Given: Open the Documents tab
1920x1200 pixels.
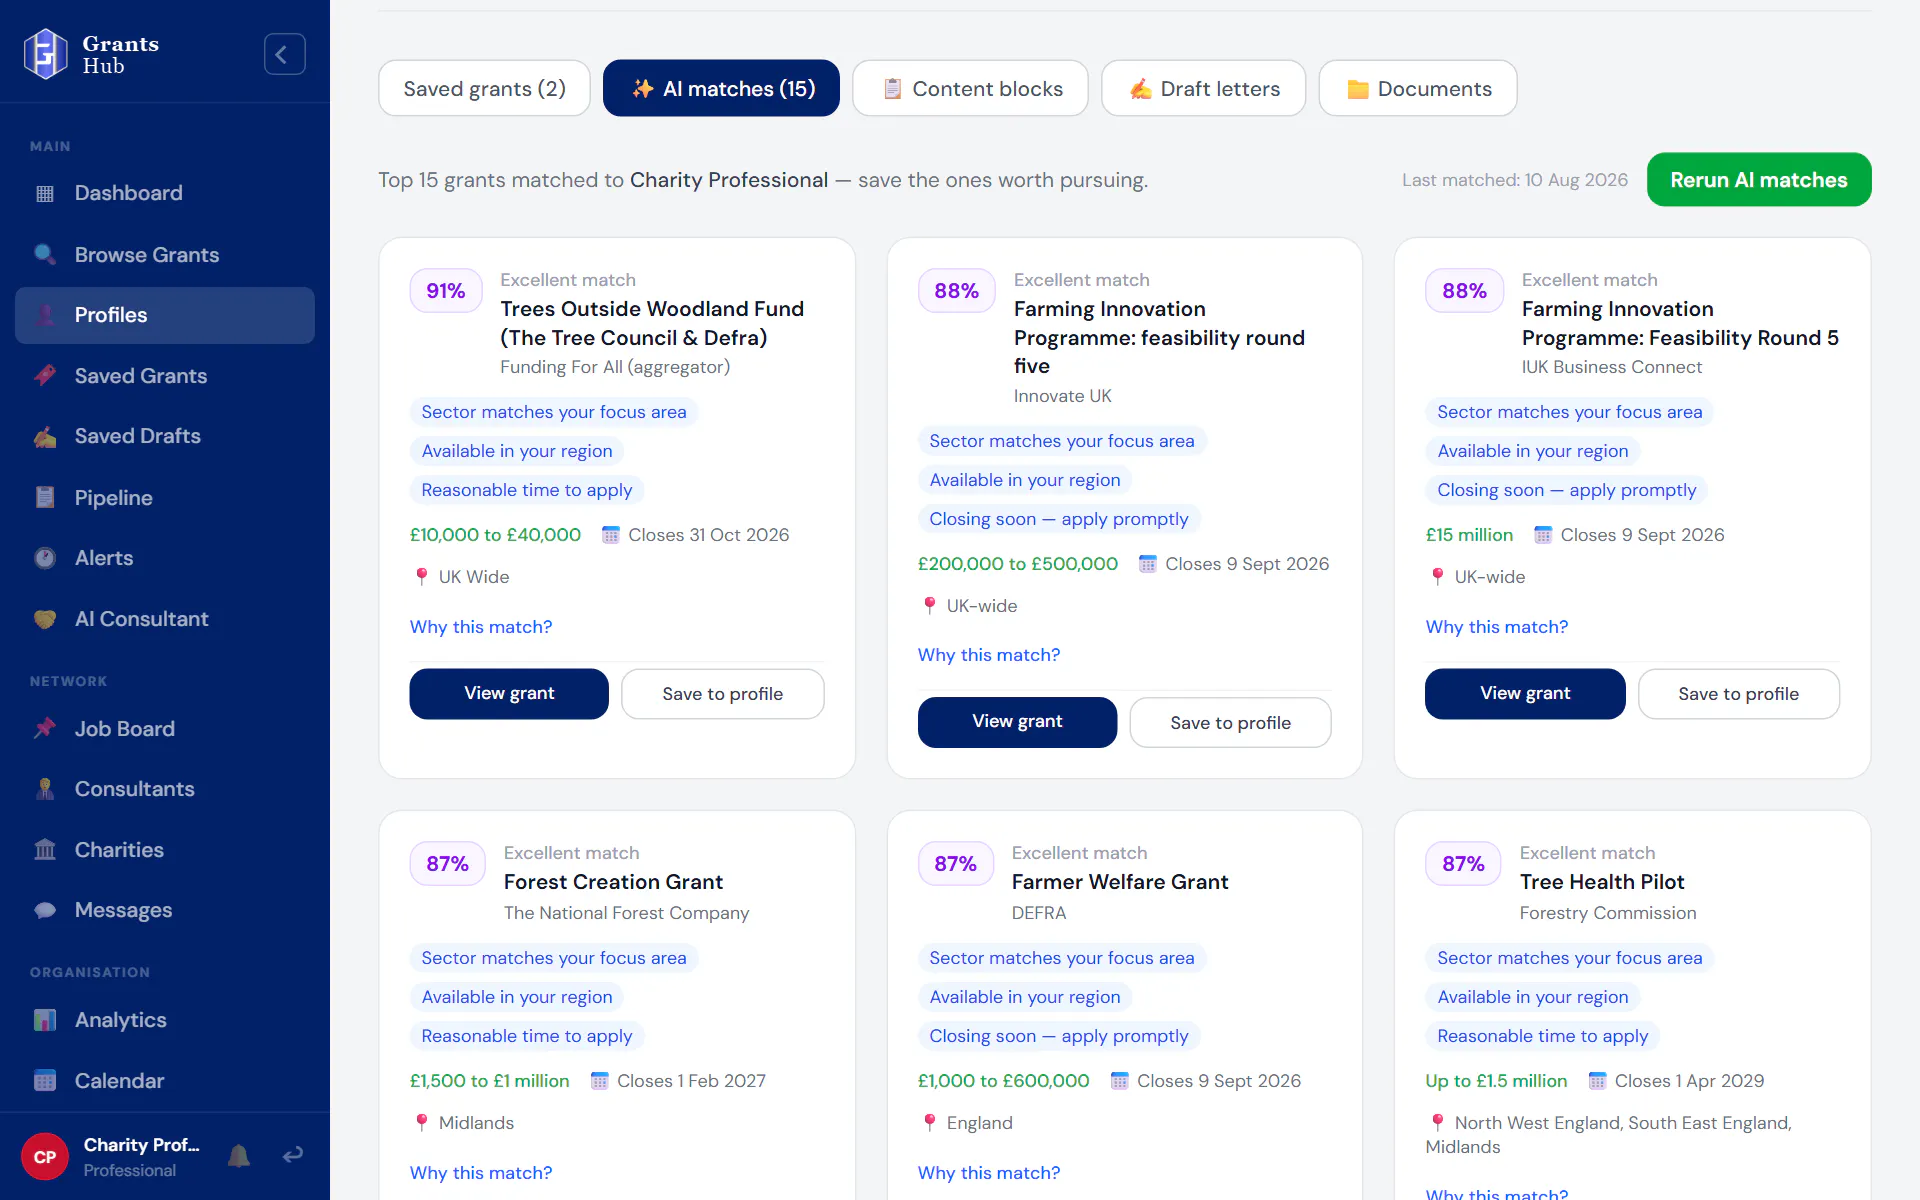Looking at the screenshot, I should 1418,88.
